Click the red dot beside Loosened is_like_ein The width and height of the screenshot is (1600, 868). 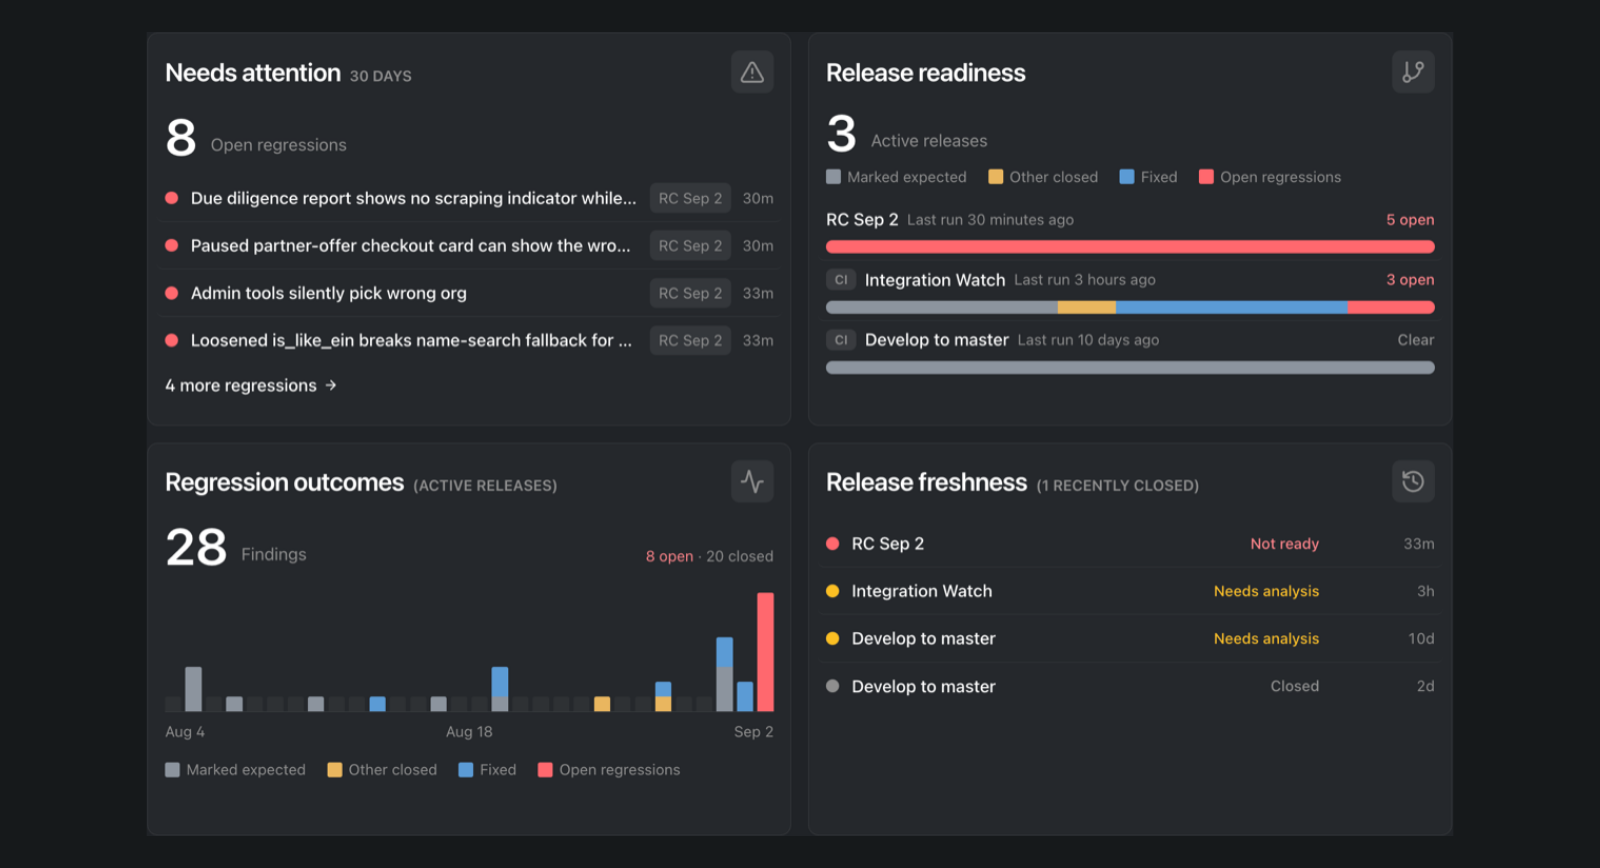172,340
